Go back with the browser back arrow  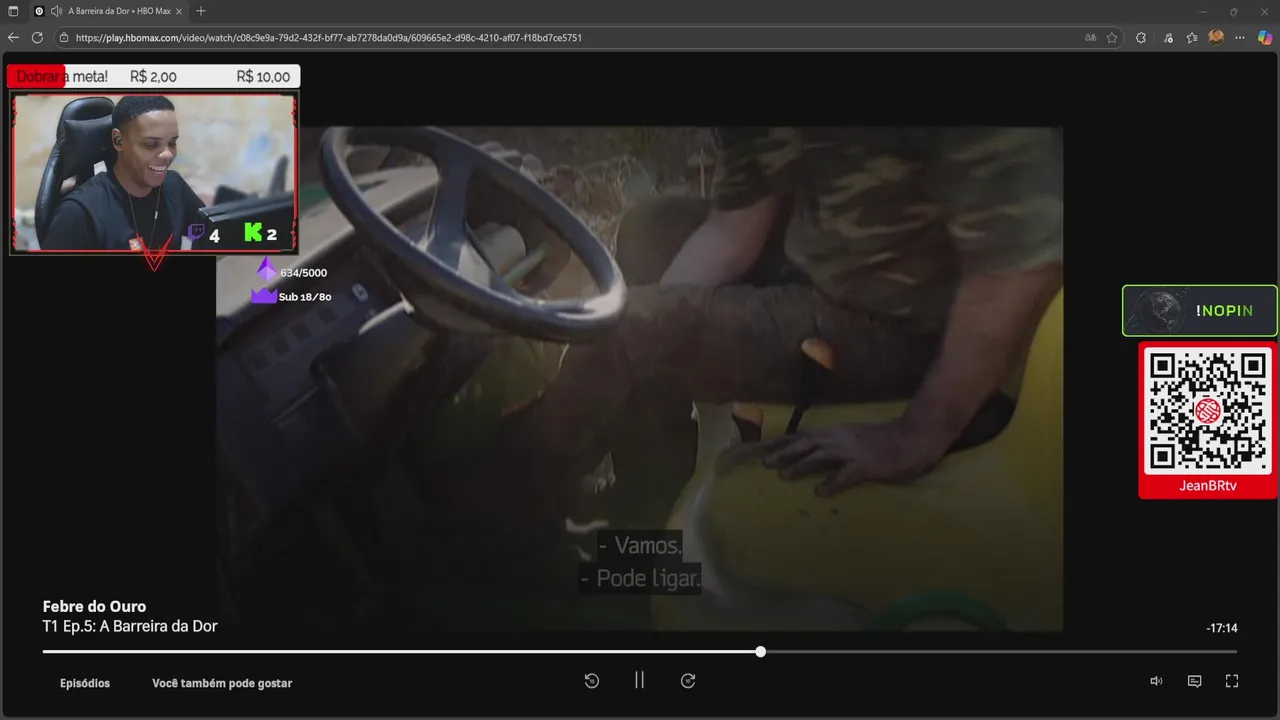pyautogui.click(x=13, y=37)
